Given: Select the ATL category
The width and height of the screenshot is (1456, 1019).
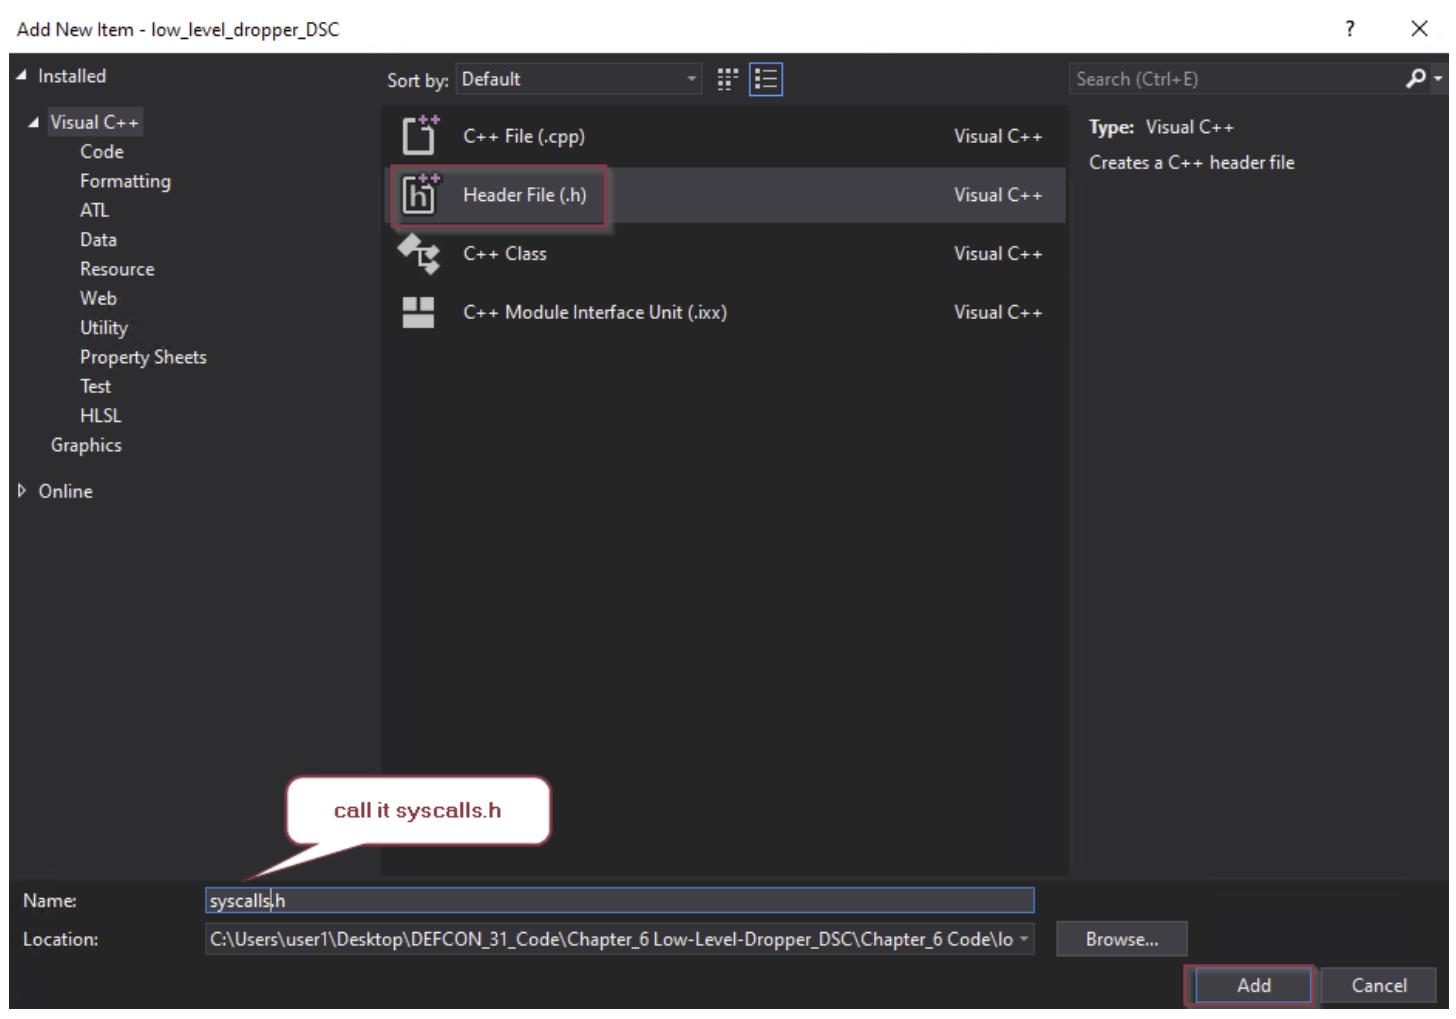Looking at the screenshot, I should (94, 210).
